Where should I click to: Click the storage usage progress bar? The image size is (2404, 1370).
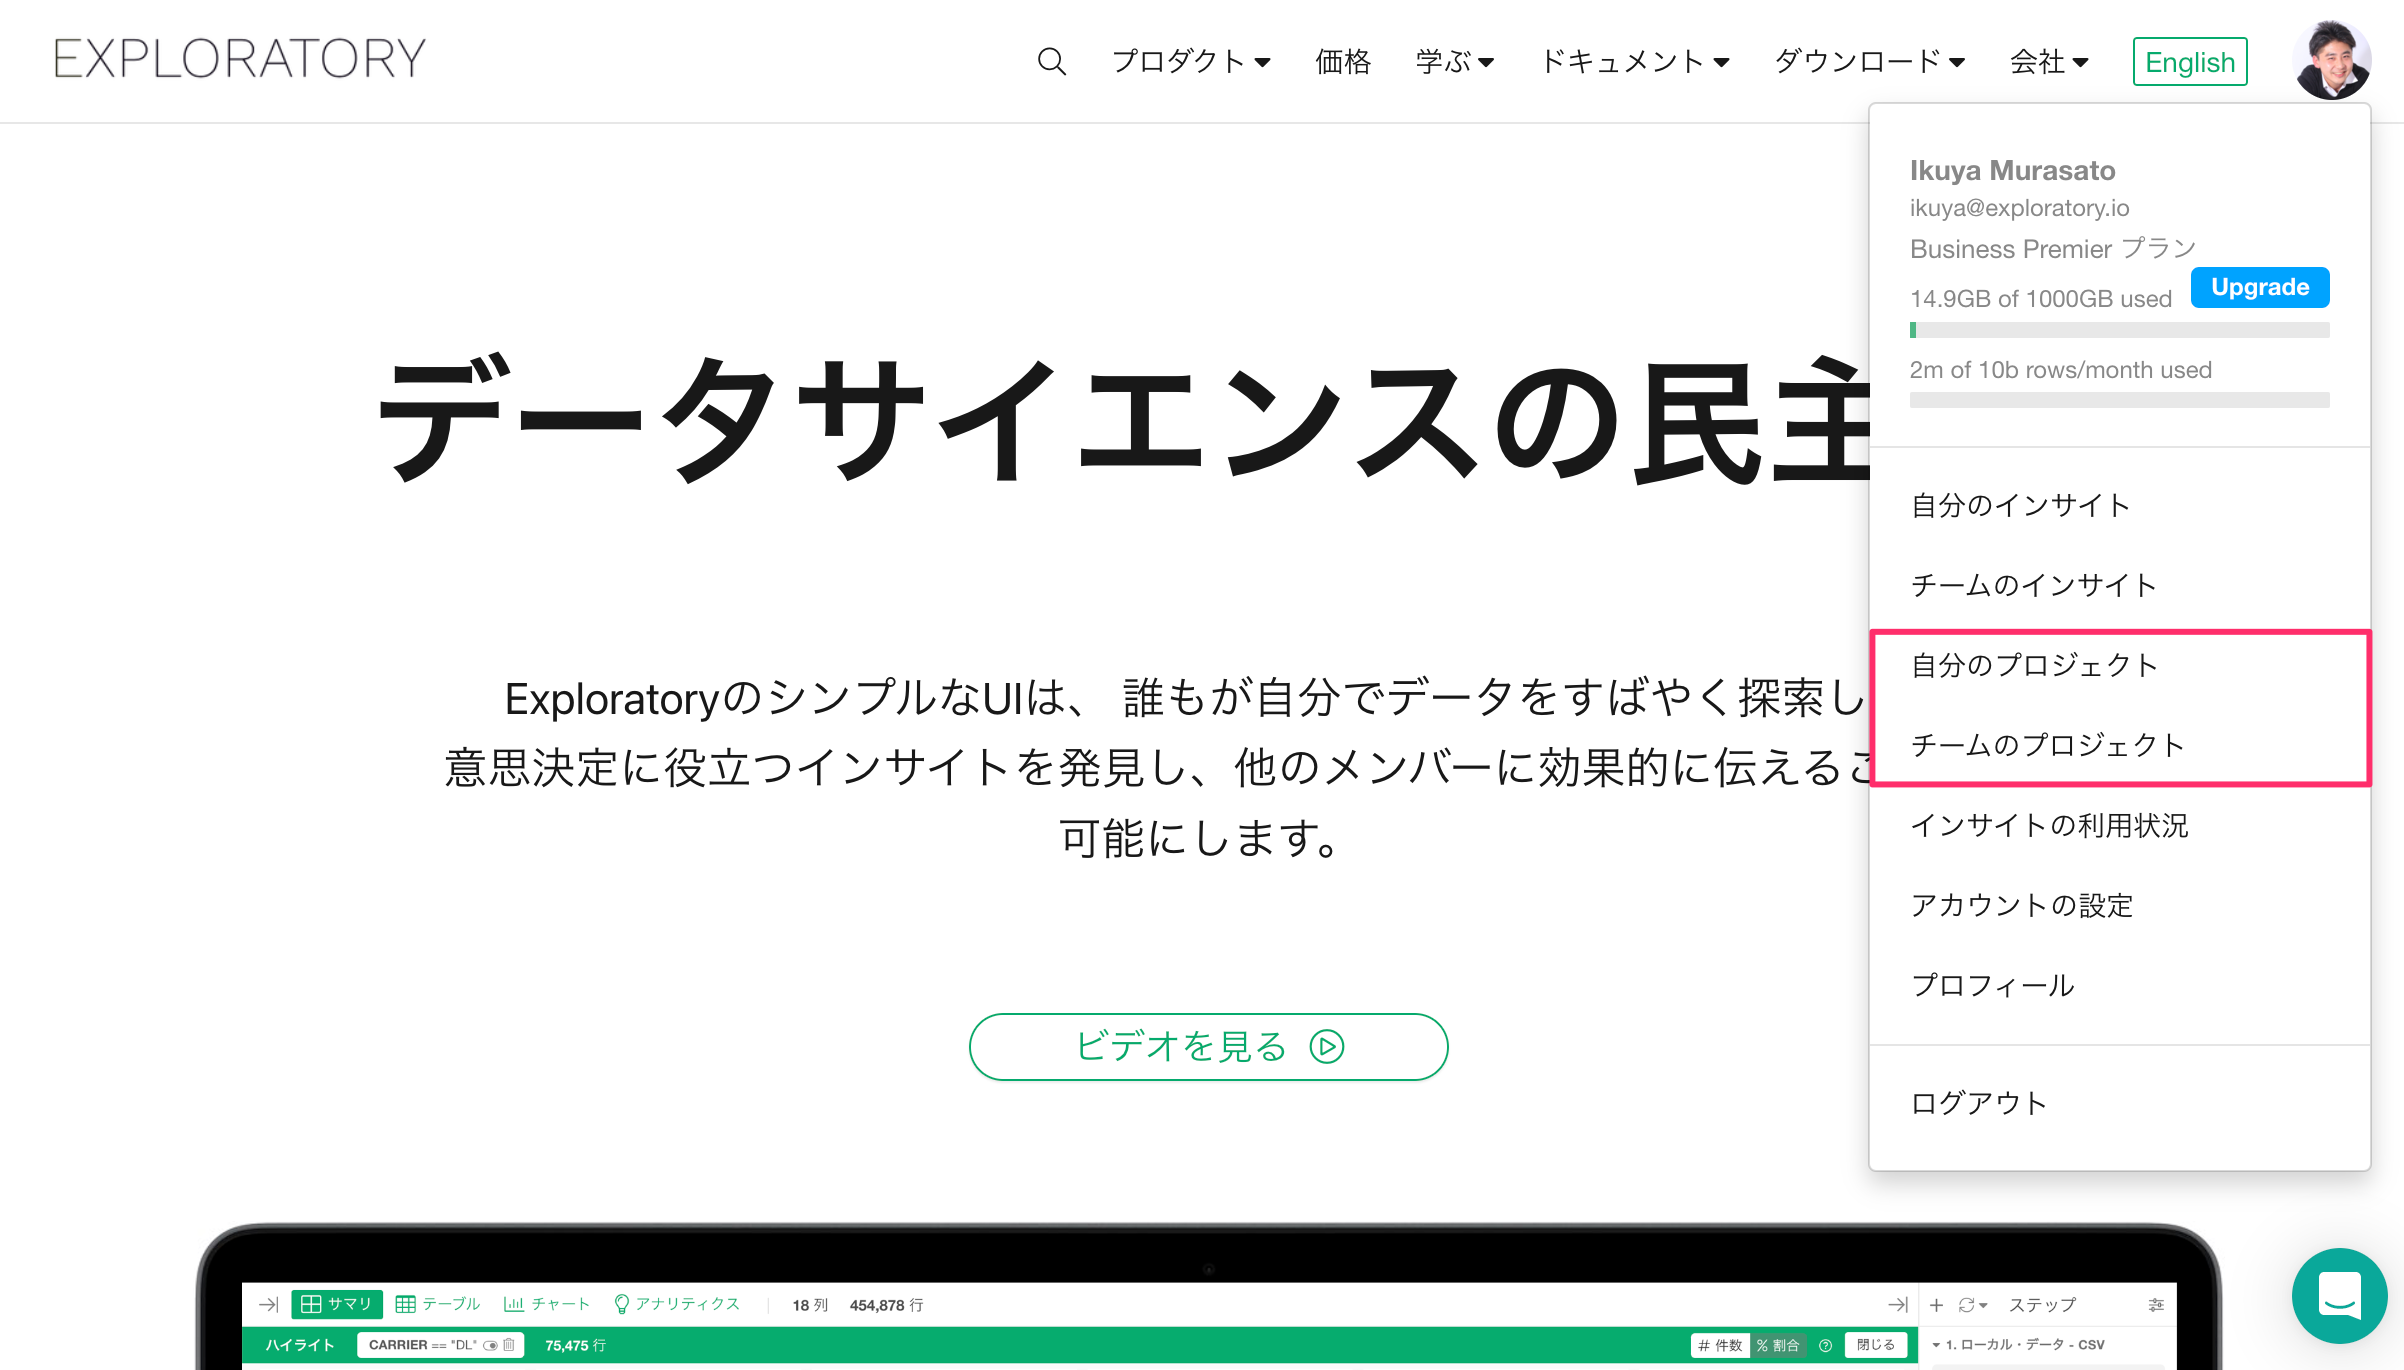[x=2119, y=330]
